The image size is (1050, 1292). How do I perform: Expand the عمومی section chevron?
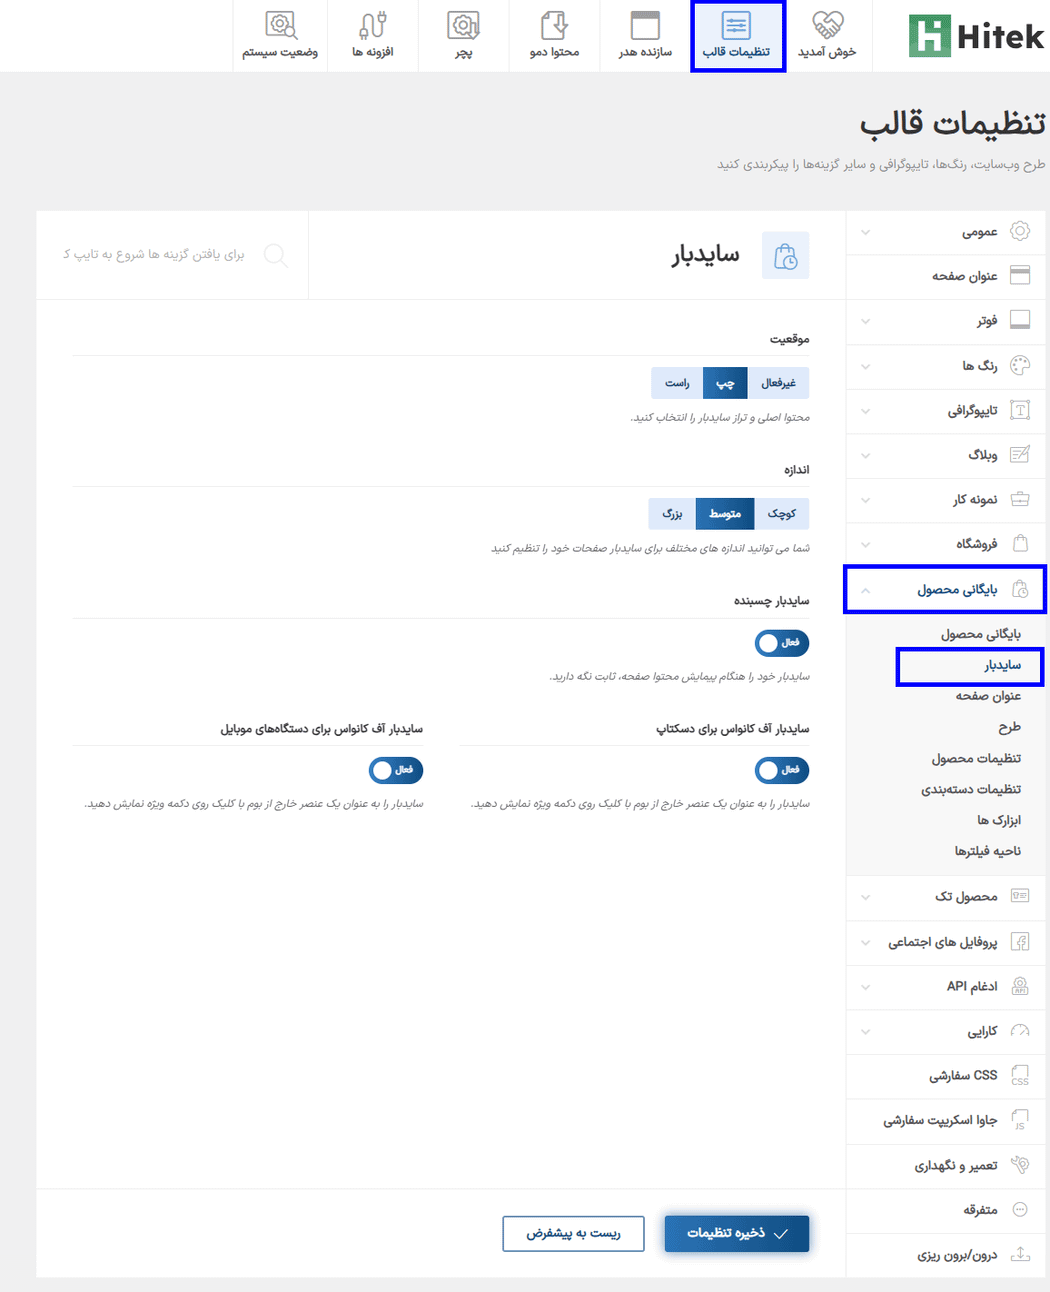pyautogui.click(x=866, y=232)
